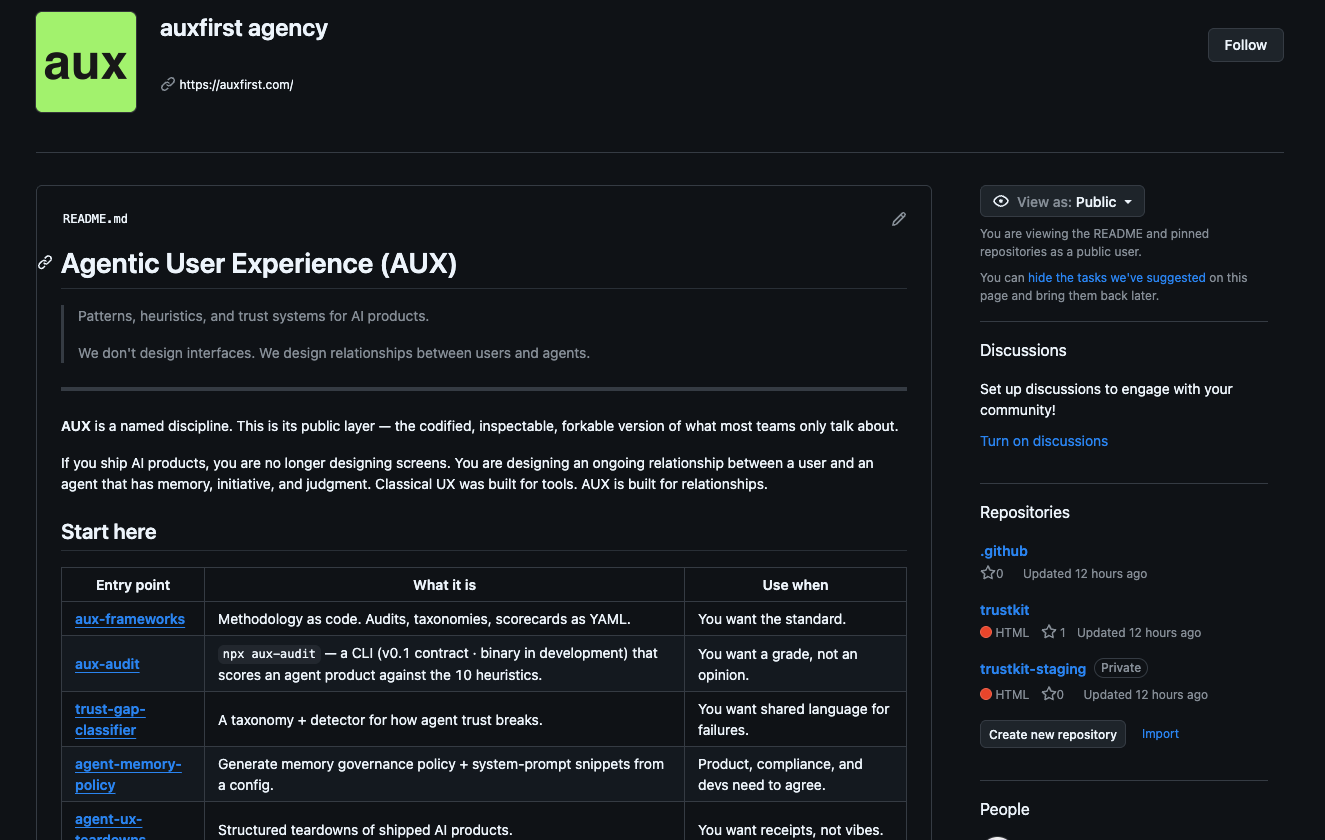Image resolution: width=1325 pixels, height=840 pixels.
Task: Click the green aux organization avatar
Action: pos(86,62)
